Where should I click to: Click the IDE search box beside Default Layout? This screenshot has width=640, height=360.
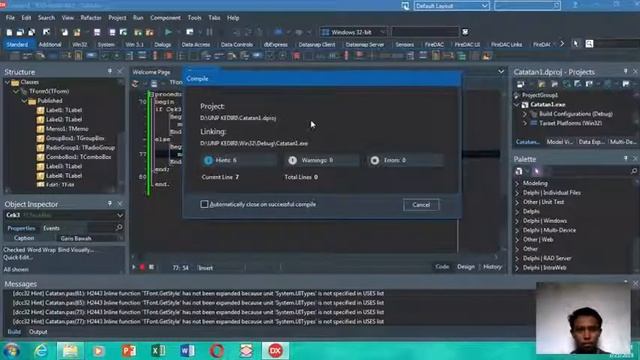(527, 6)
